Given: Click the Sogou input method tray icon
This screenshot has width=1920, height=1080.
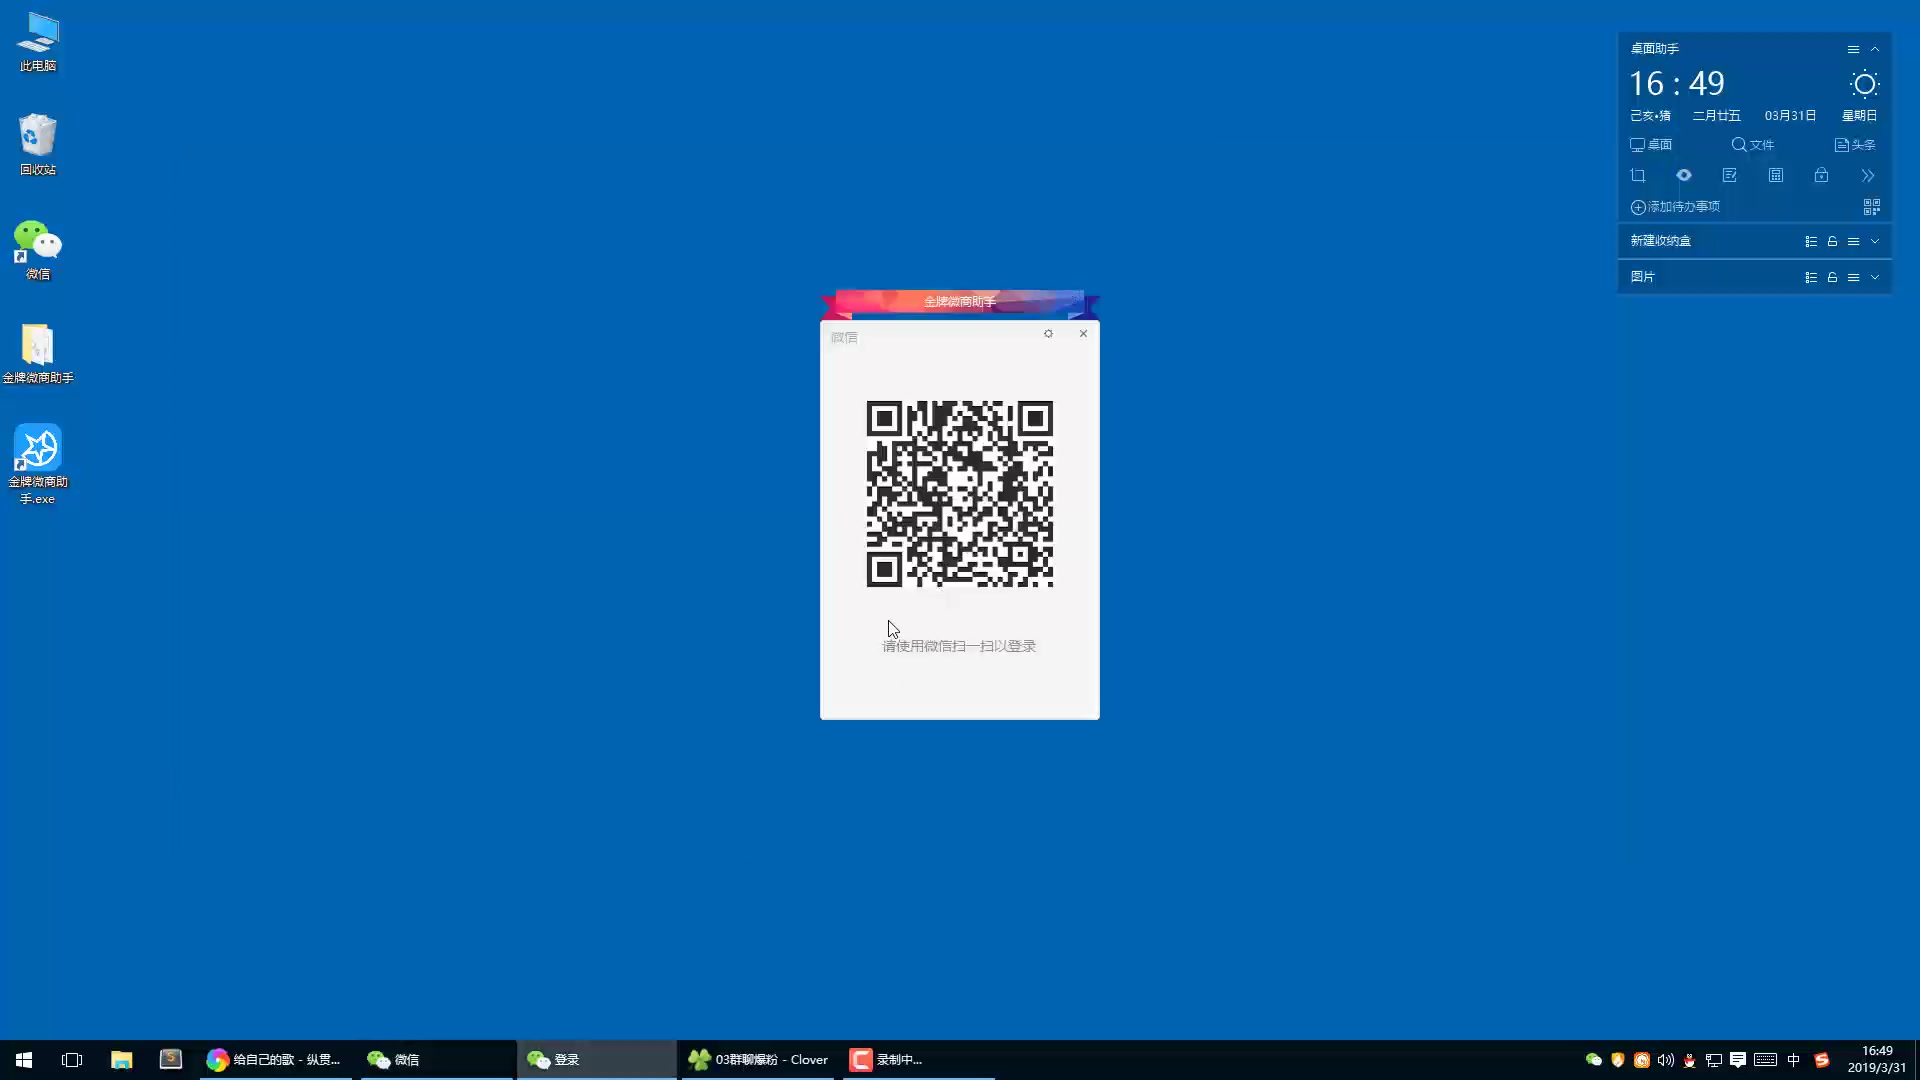Looking at the screenshot, I should tap(1822, 1060).
